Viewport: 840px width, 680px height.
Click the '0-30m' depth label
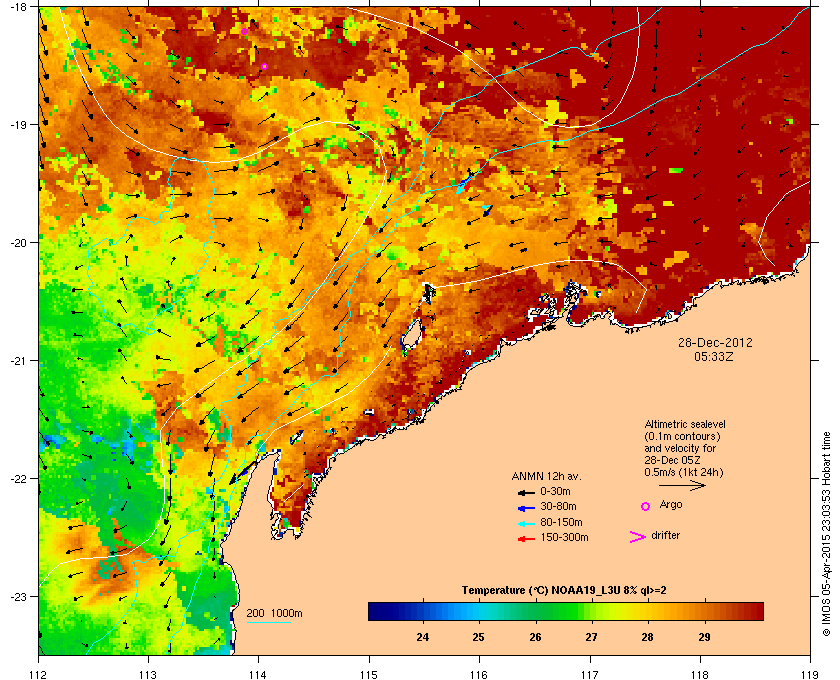[x=556, y=491]
